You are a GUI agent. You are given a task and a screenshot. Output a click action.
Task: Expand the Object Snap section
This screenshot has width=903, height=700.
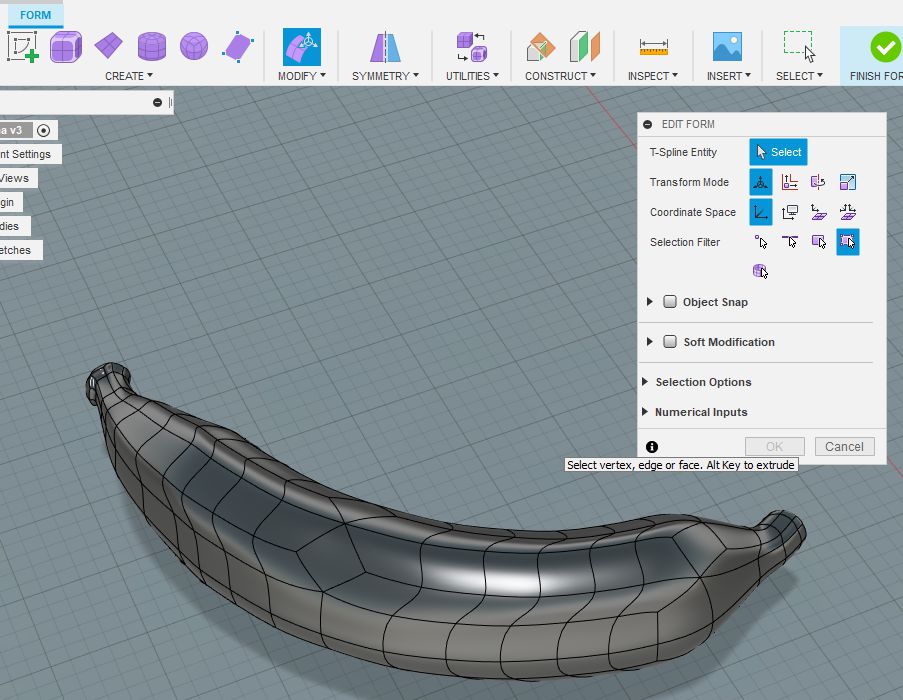point(650,302)
